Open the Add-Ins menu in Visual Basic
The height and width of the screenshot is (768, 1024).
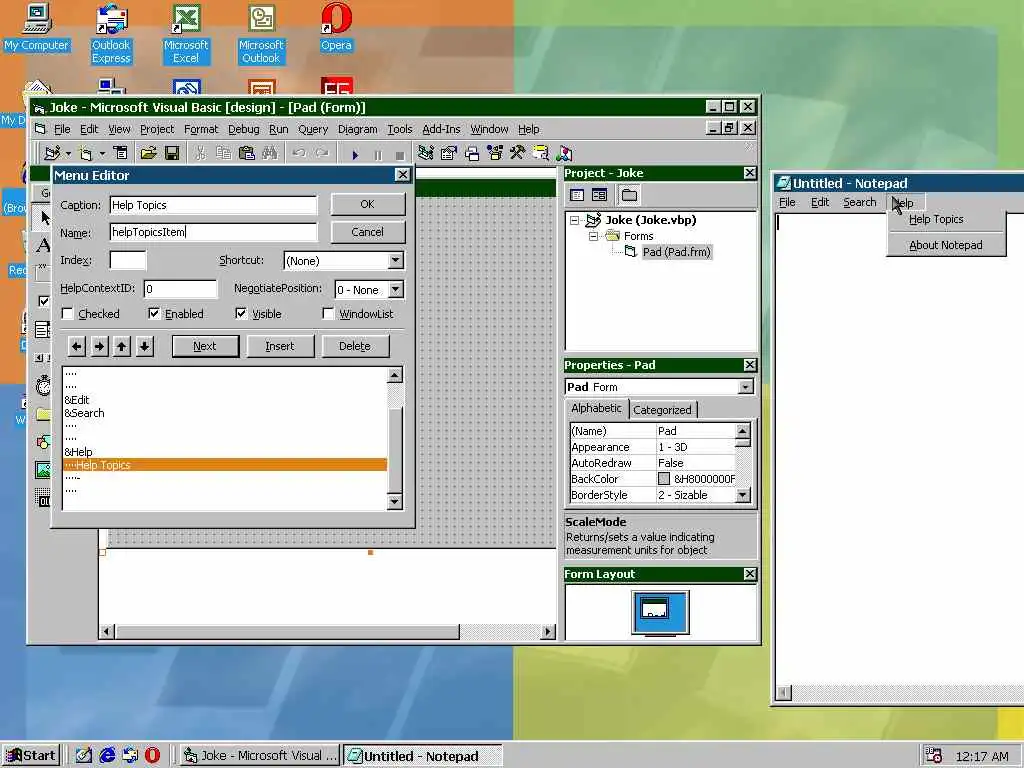(441, 129)
